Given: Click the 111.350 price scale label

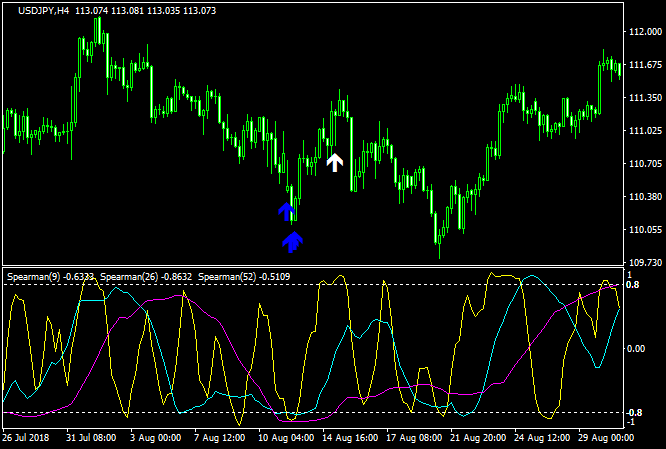Looking at the screenshot, I should (646, 98).
